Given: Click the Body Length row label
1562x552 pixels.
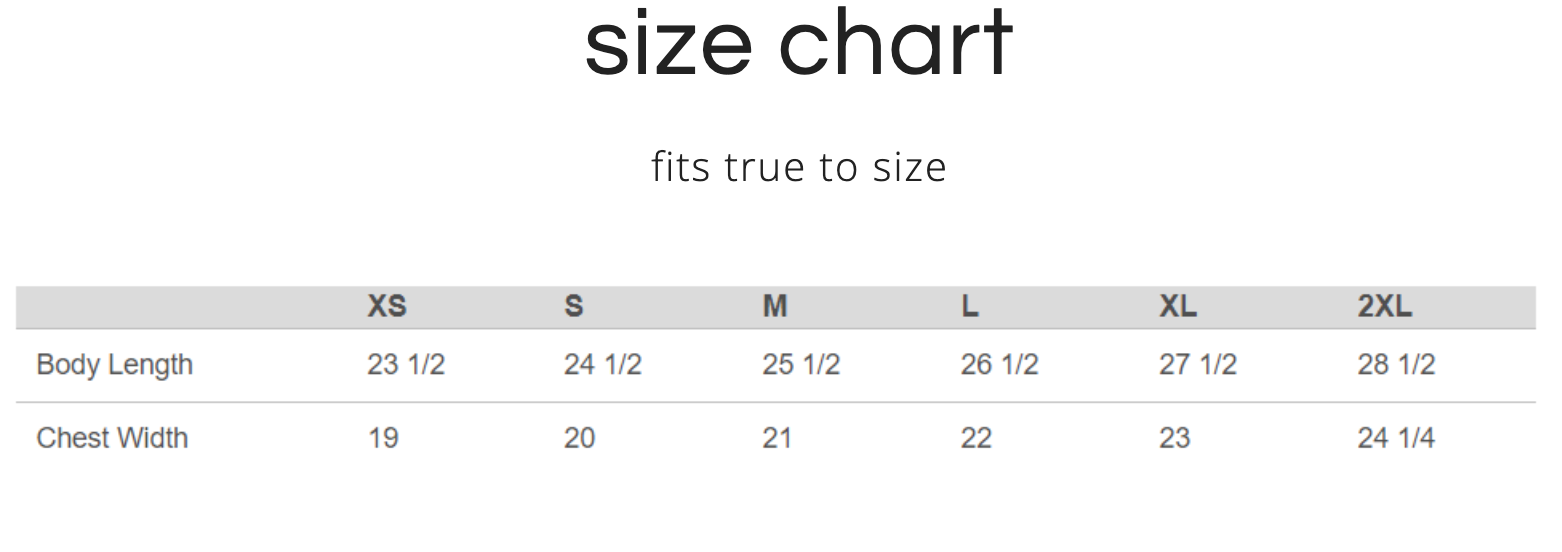Looking at the screenshot, I should click(114, 365).
